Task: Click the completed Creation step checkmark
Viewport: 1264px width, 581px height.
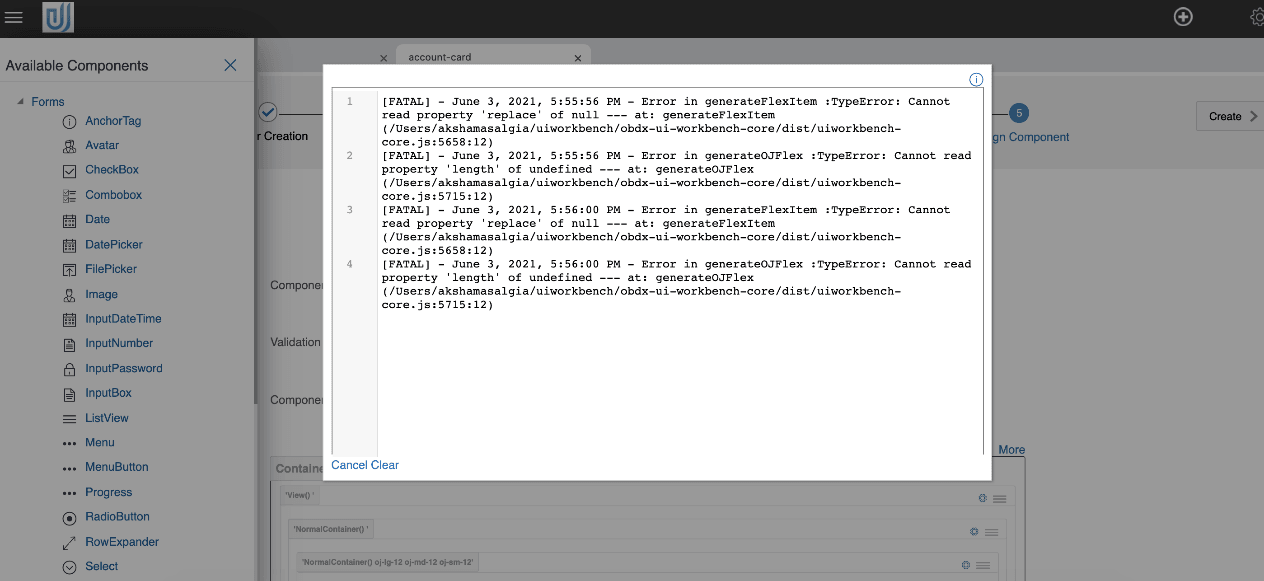Action: point(267,112)
